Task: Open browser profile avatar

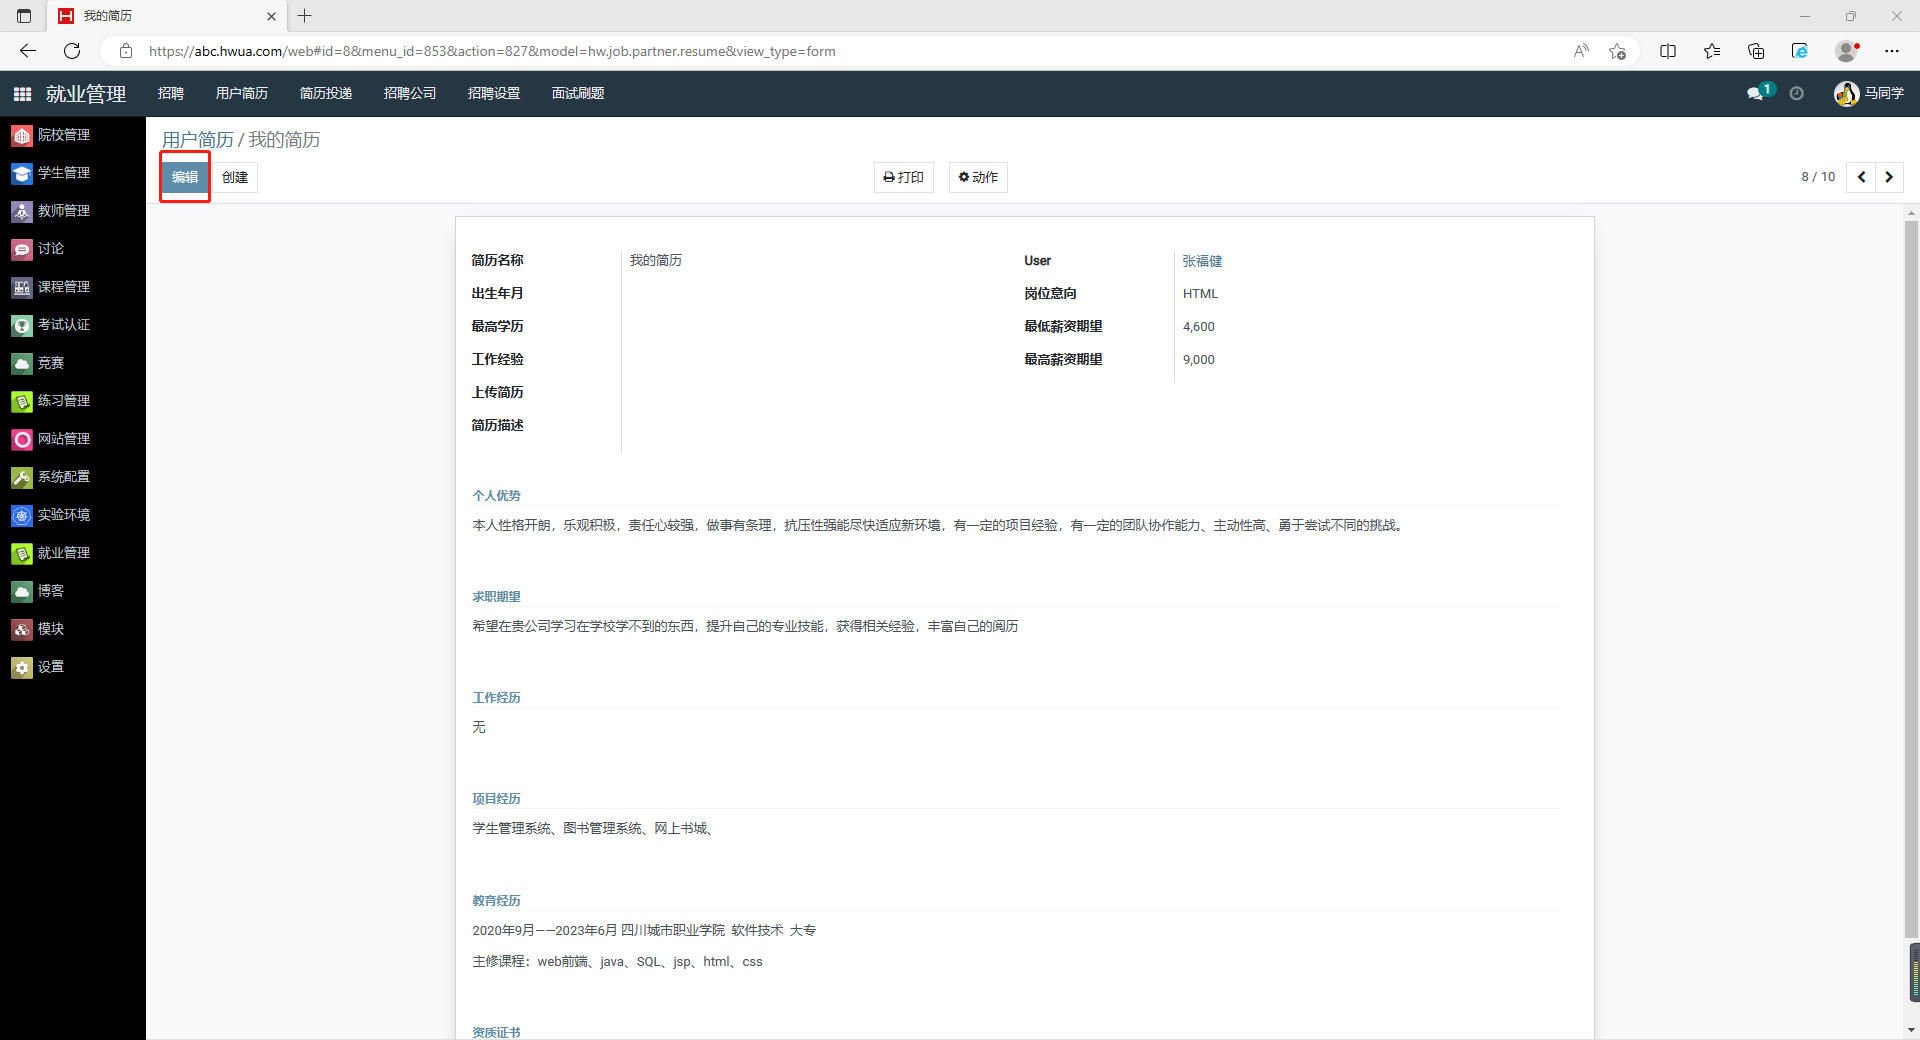Action: coord(1847,51)
